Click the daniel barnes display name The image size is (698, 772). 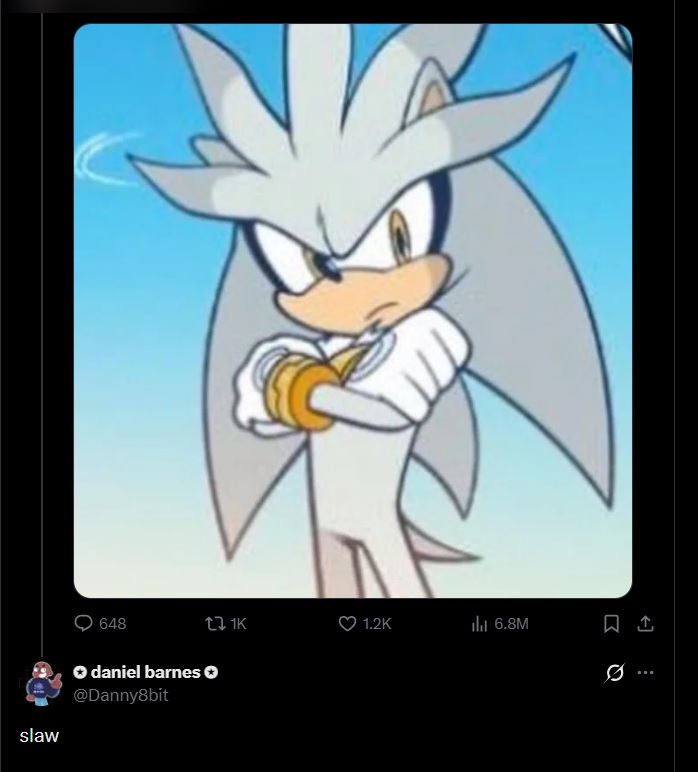coord(145,672)
